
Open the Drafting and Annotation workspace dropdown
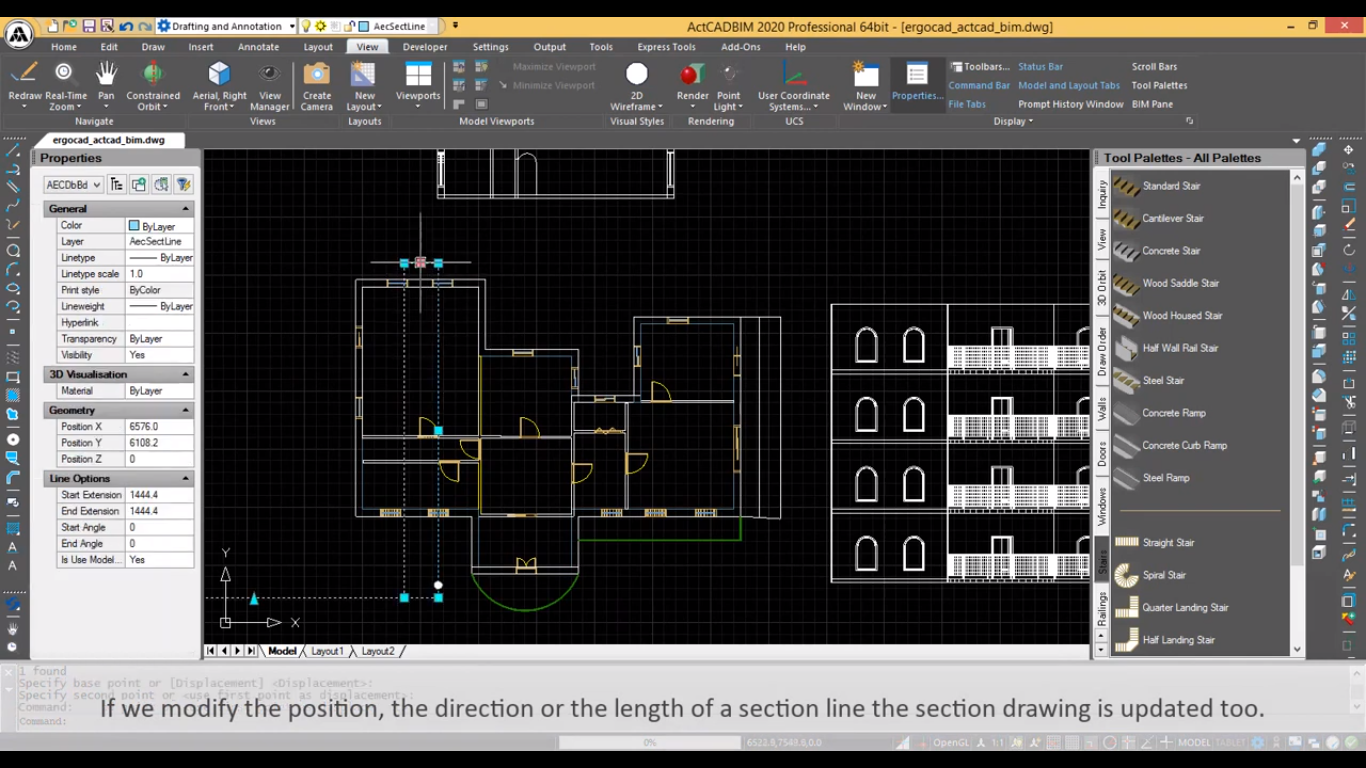[291, 26]
